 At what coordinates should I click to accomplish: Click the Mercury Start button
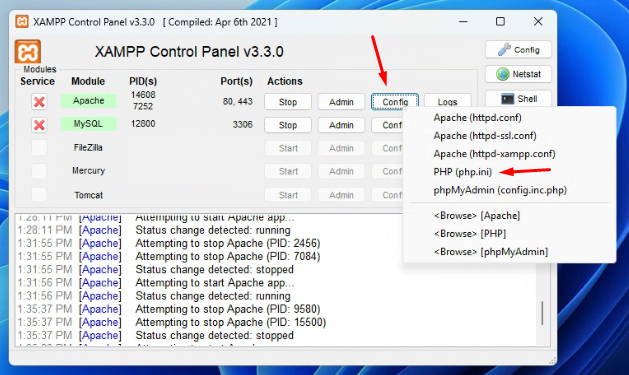[288, 172]
